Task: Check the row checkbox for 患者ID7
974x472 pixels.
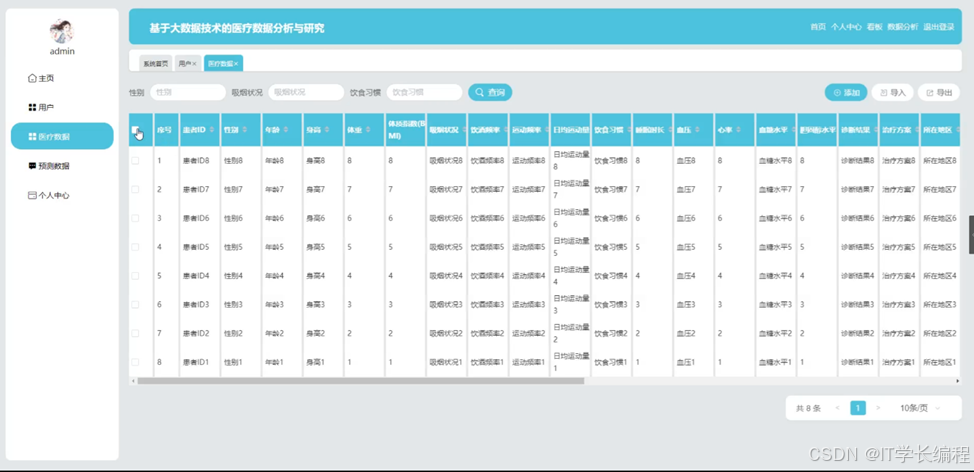Action: (x=135, y=189)
